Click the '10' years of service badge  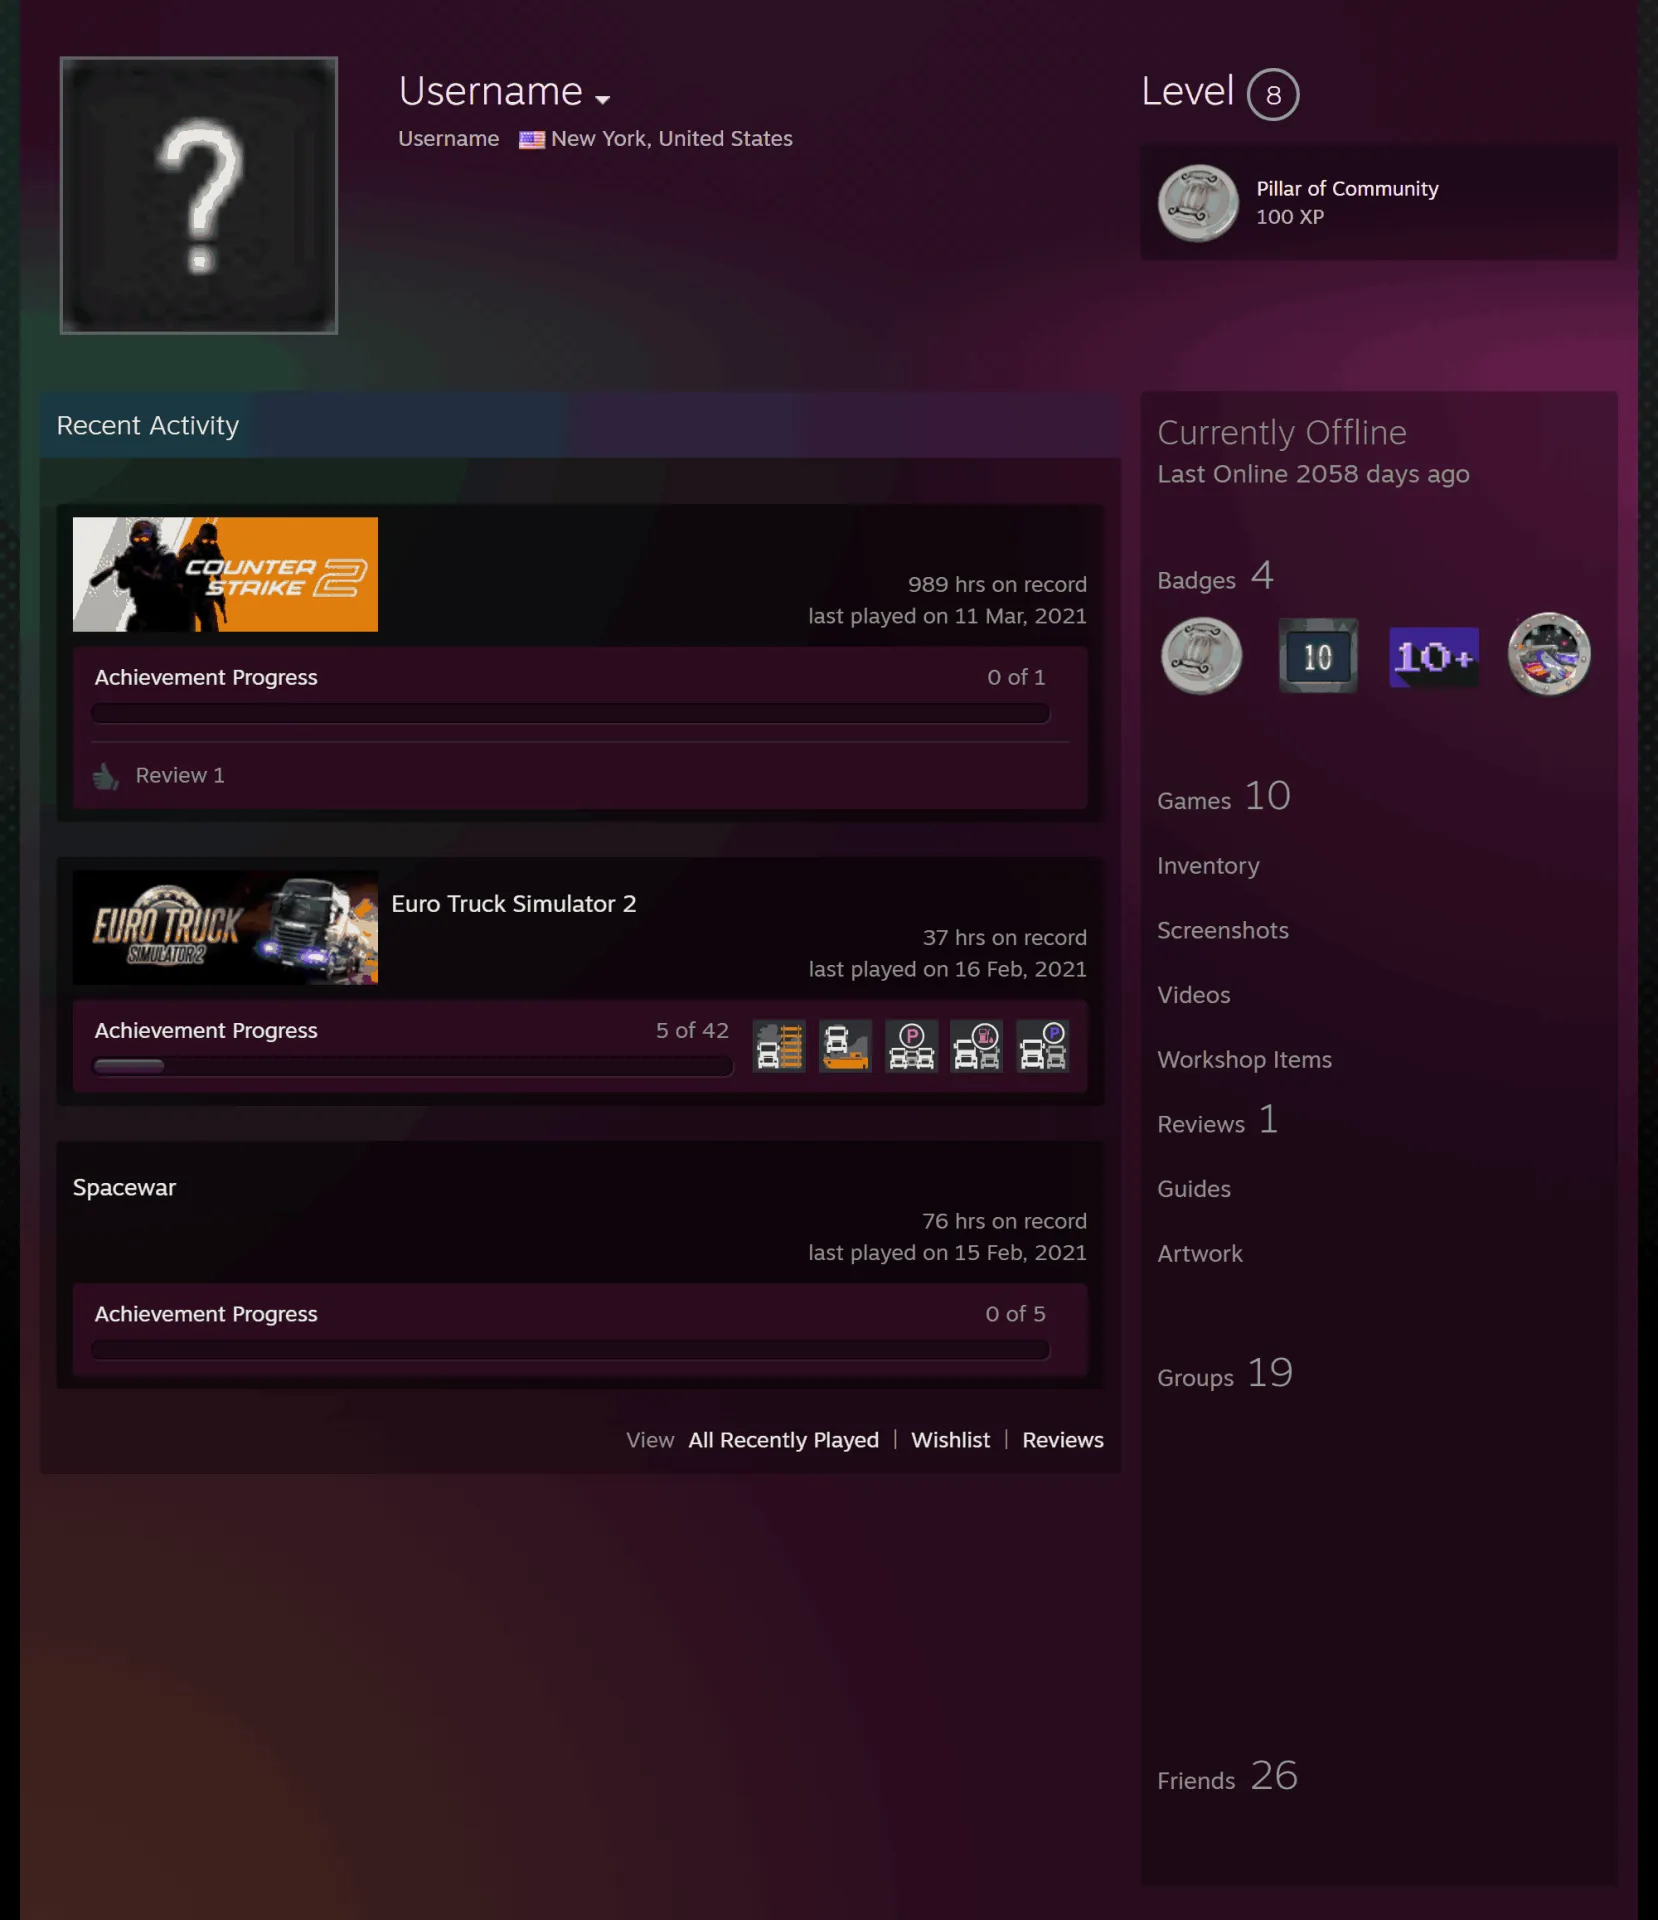(1318, 656)
